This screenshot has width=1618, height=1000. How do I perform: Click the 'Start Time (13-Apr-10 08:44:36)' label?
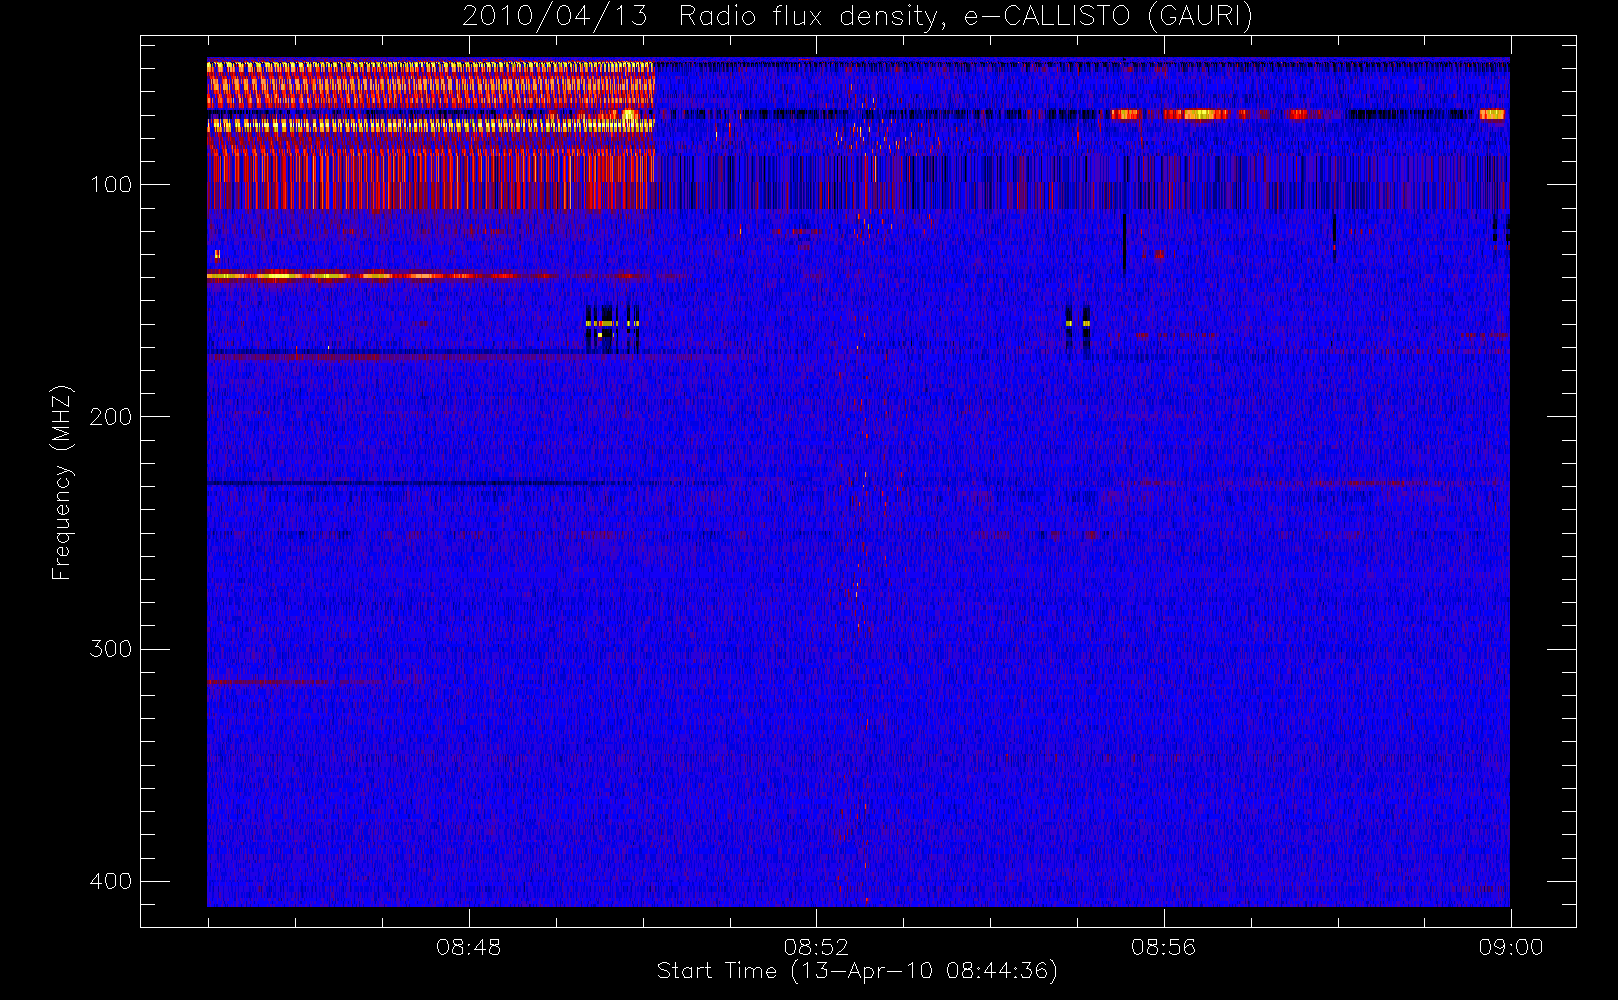coord(857,971)
